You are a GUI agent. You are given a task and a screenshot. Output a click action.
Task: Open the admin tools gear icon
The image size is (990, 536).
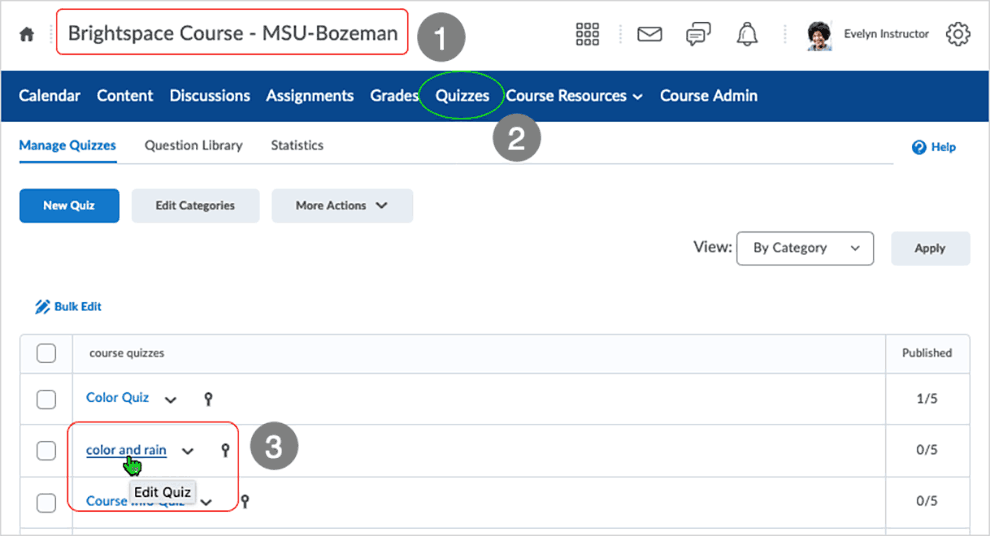[x=958, y=34]
